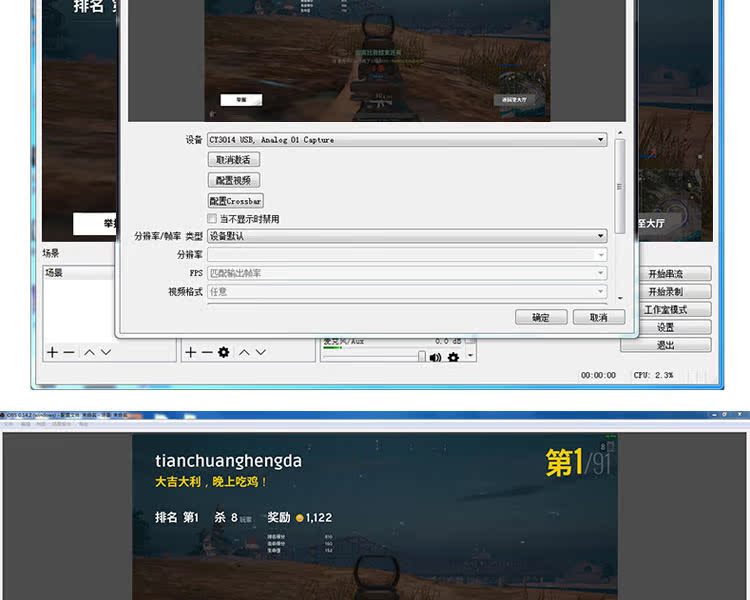Open the FPS dropdown showing 匹配输出帧率
The width and height of the screenshot is (750, 600).
[408, 273]
